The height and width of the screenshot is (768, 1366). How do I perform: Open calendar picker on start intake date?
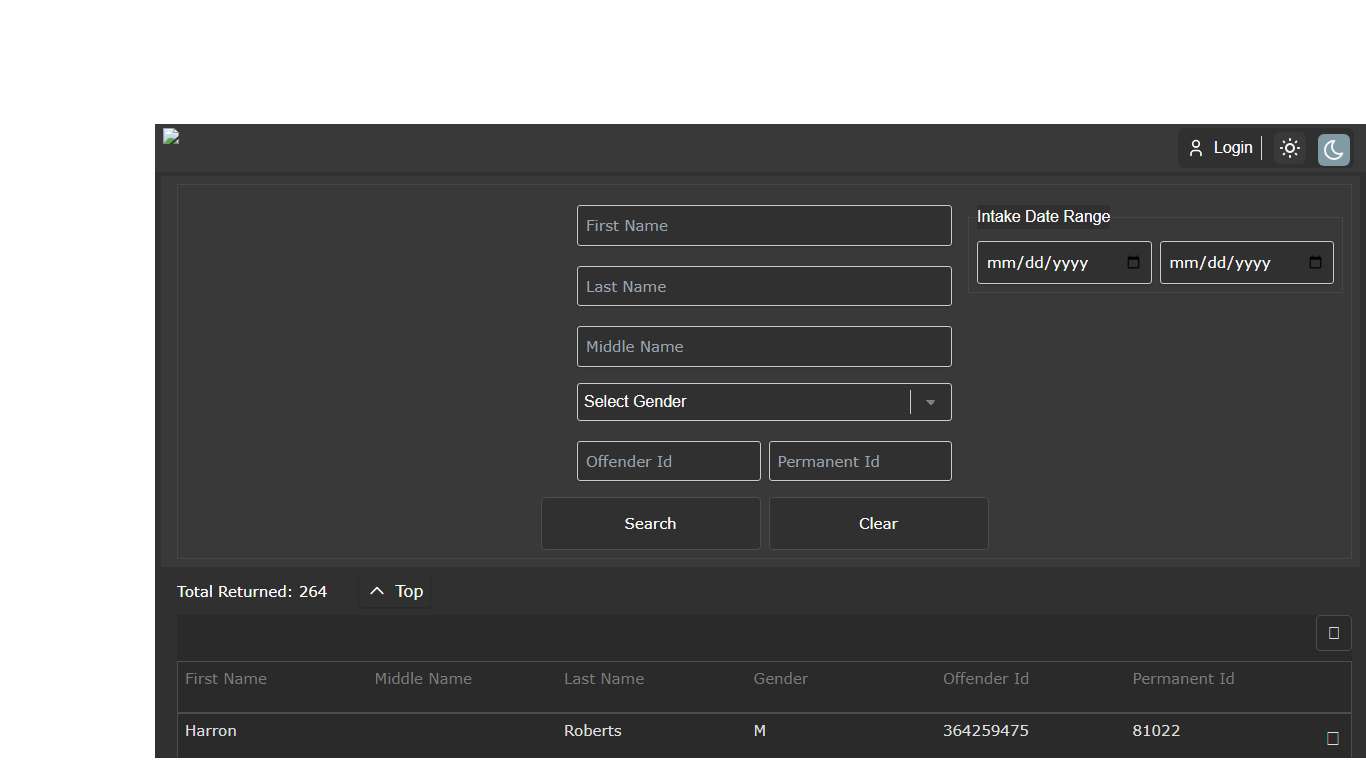tap(1133, 263)
